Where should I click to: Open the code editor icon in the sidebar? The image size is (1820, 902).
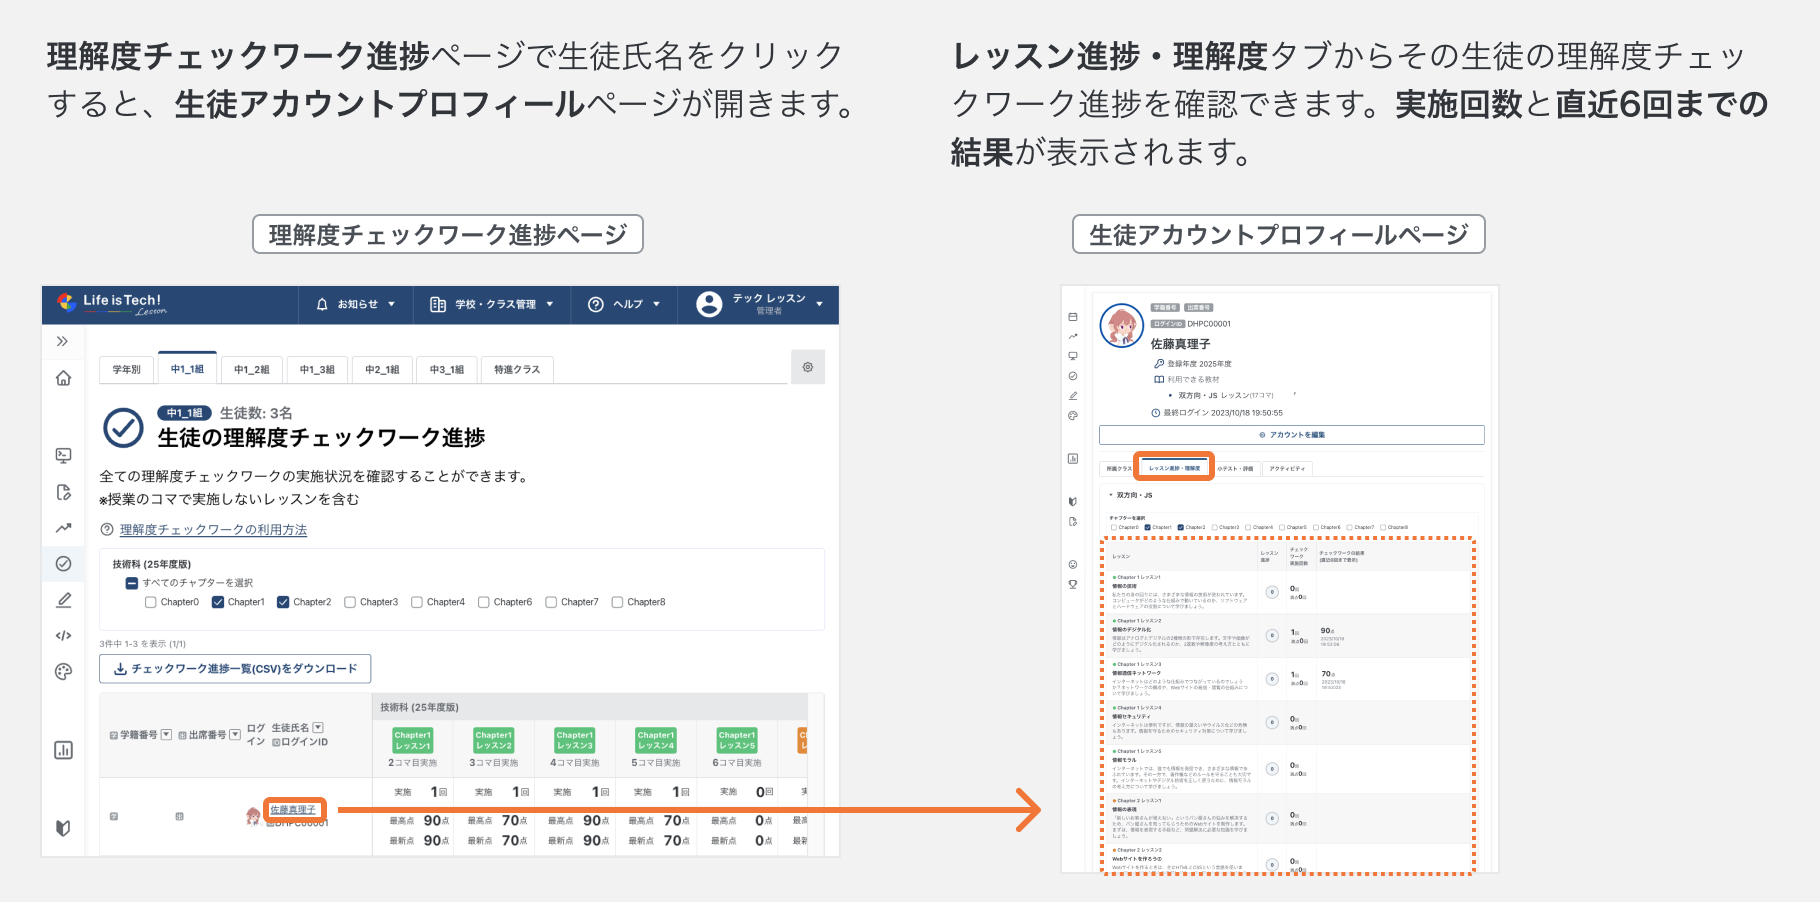click(64, 635)
